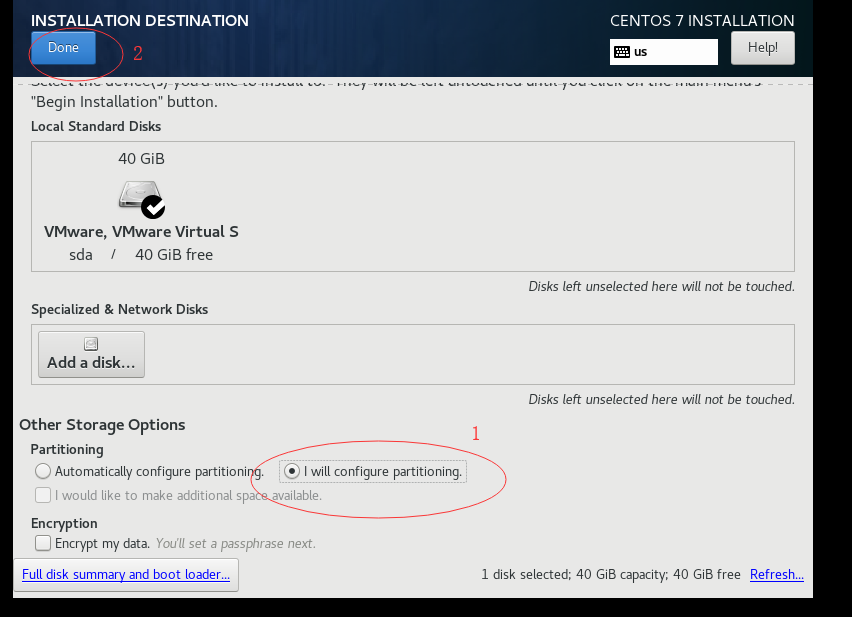Toggle additional space available checkbox
This screenshot has width=852, height=617.
(43, 495)
